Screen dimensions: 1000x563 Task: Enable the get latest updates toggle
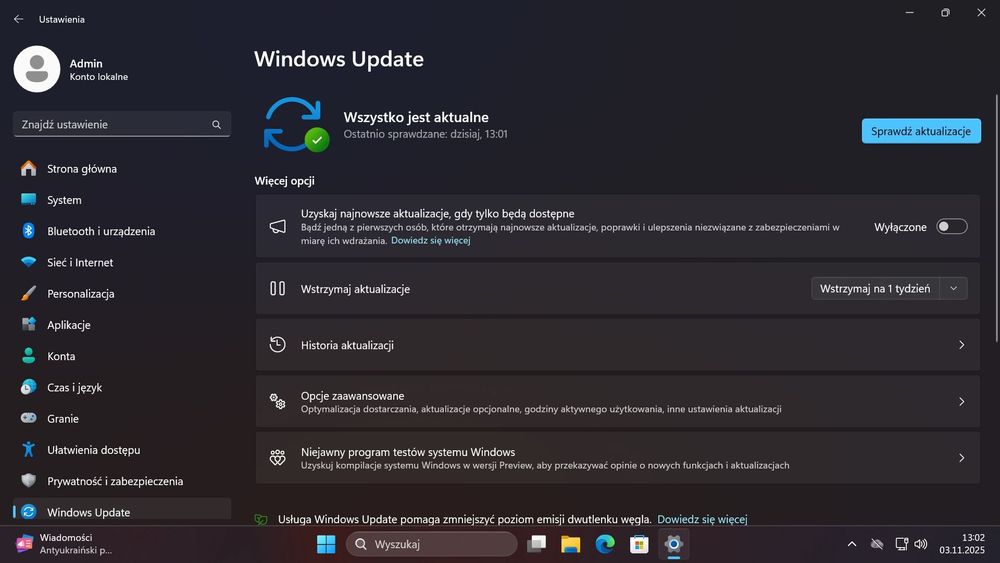point(952,226)
